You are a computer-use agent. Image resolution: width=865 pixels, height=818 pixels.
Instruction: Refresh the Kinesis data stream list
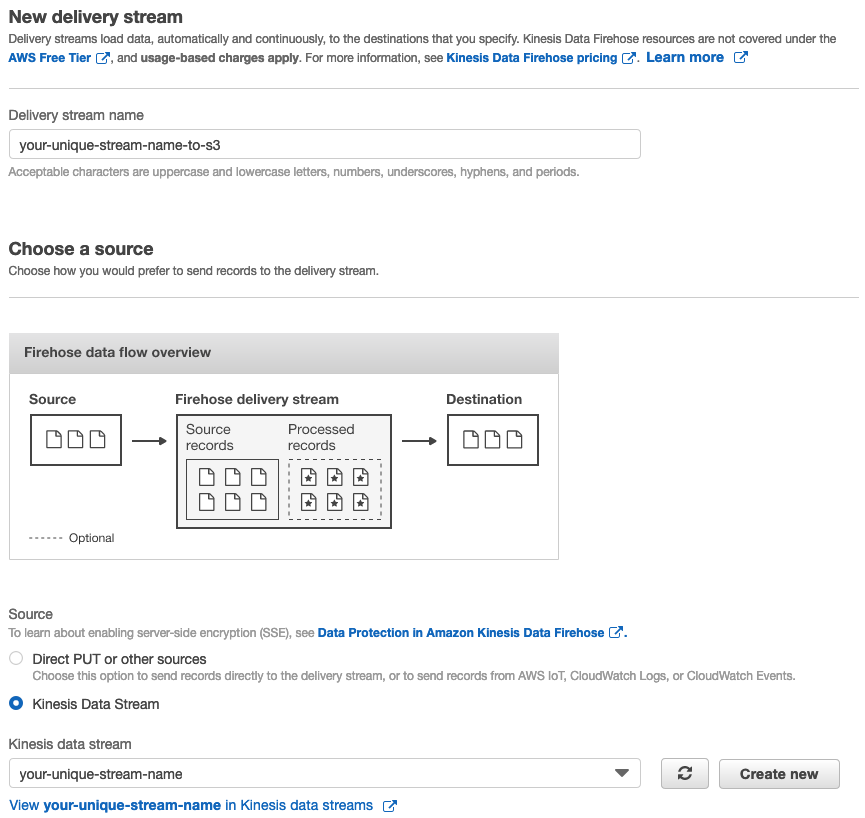click(684, 773)
